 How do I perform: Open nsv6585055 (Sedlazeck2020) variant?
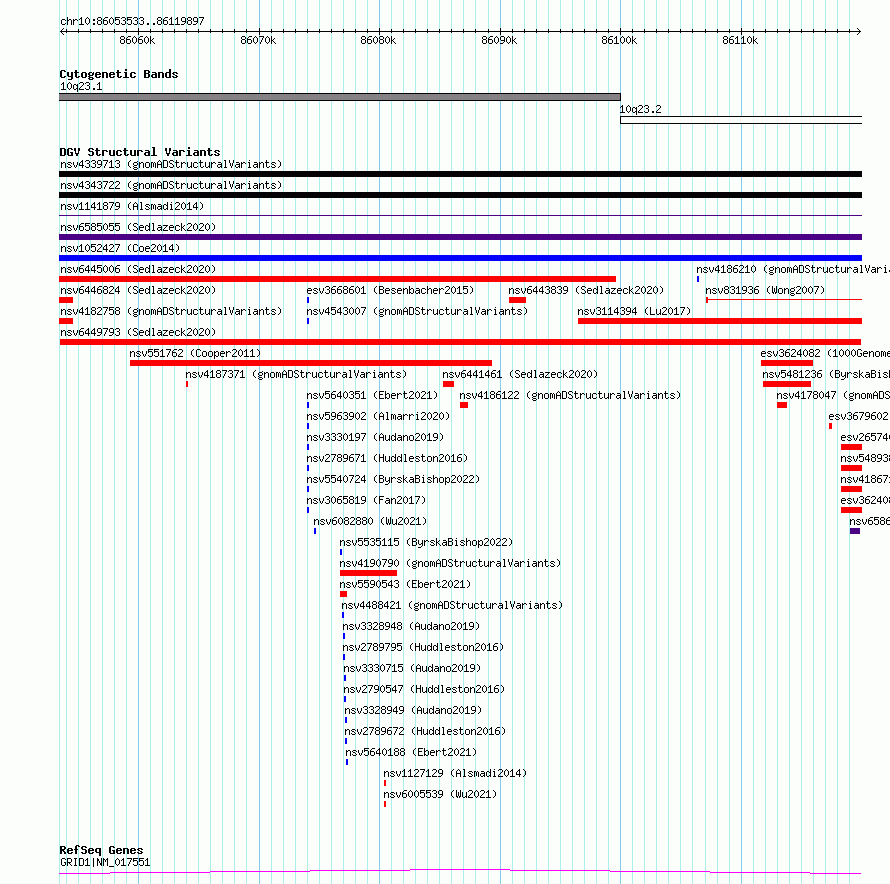pos(138,227)
